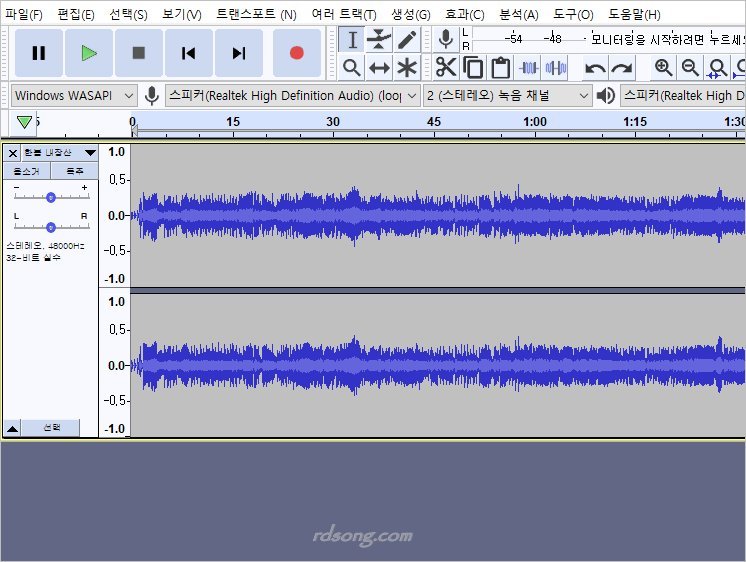Open the track name dropdown menu arrow
Image resolution: width=746 pixels, height=562 pixels.
[90, 153]
